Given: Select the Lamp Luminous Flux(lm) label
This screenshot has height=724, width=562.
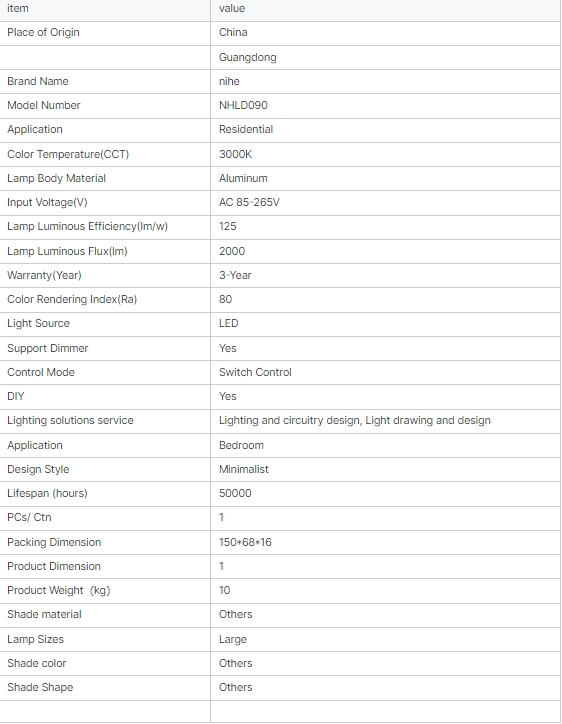Looking at the screenshot, I should [67, 252].
